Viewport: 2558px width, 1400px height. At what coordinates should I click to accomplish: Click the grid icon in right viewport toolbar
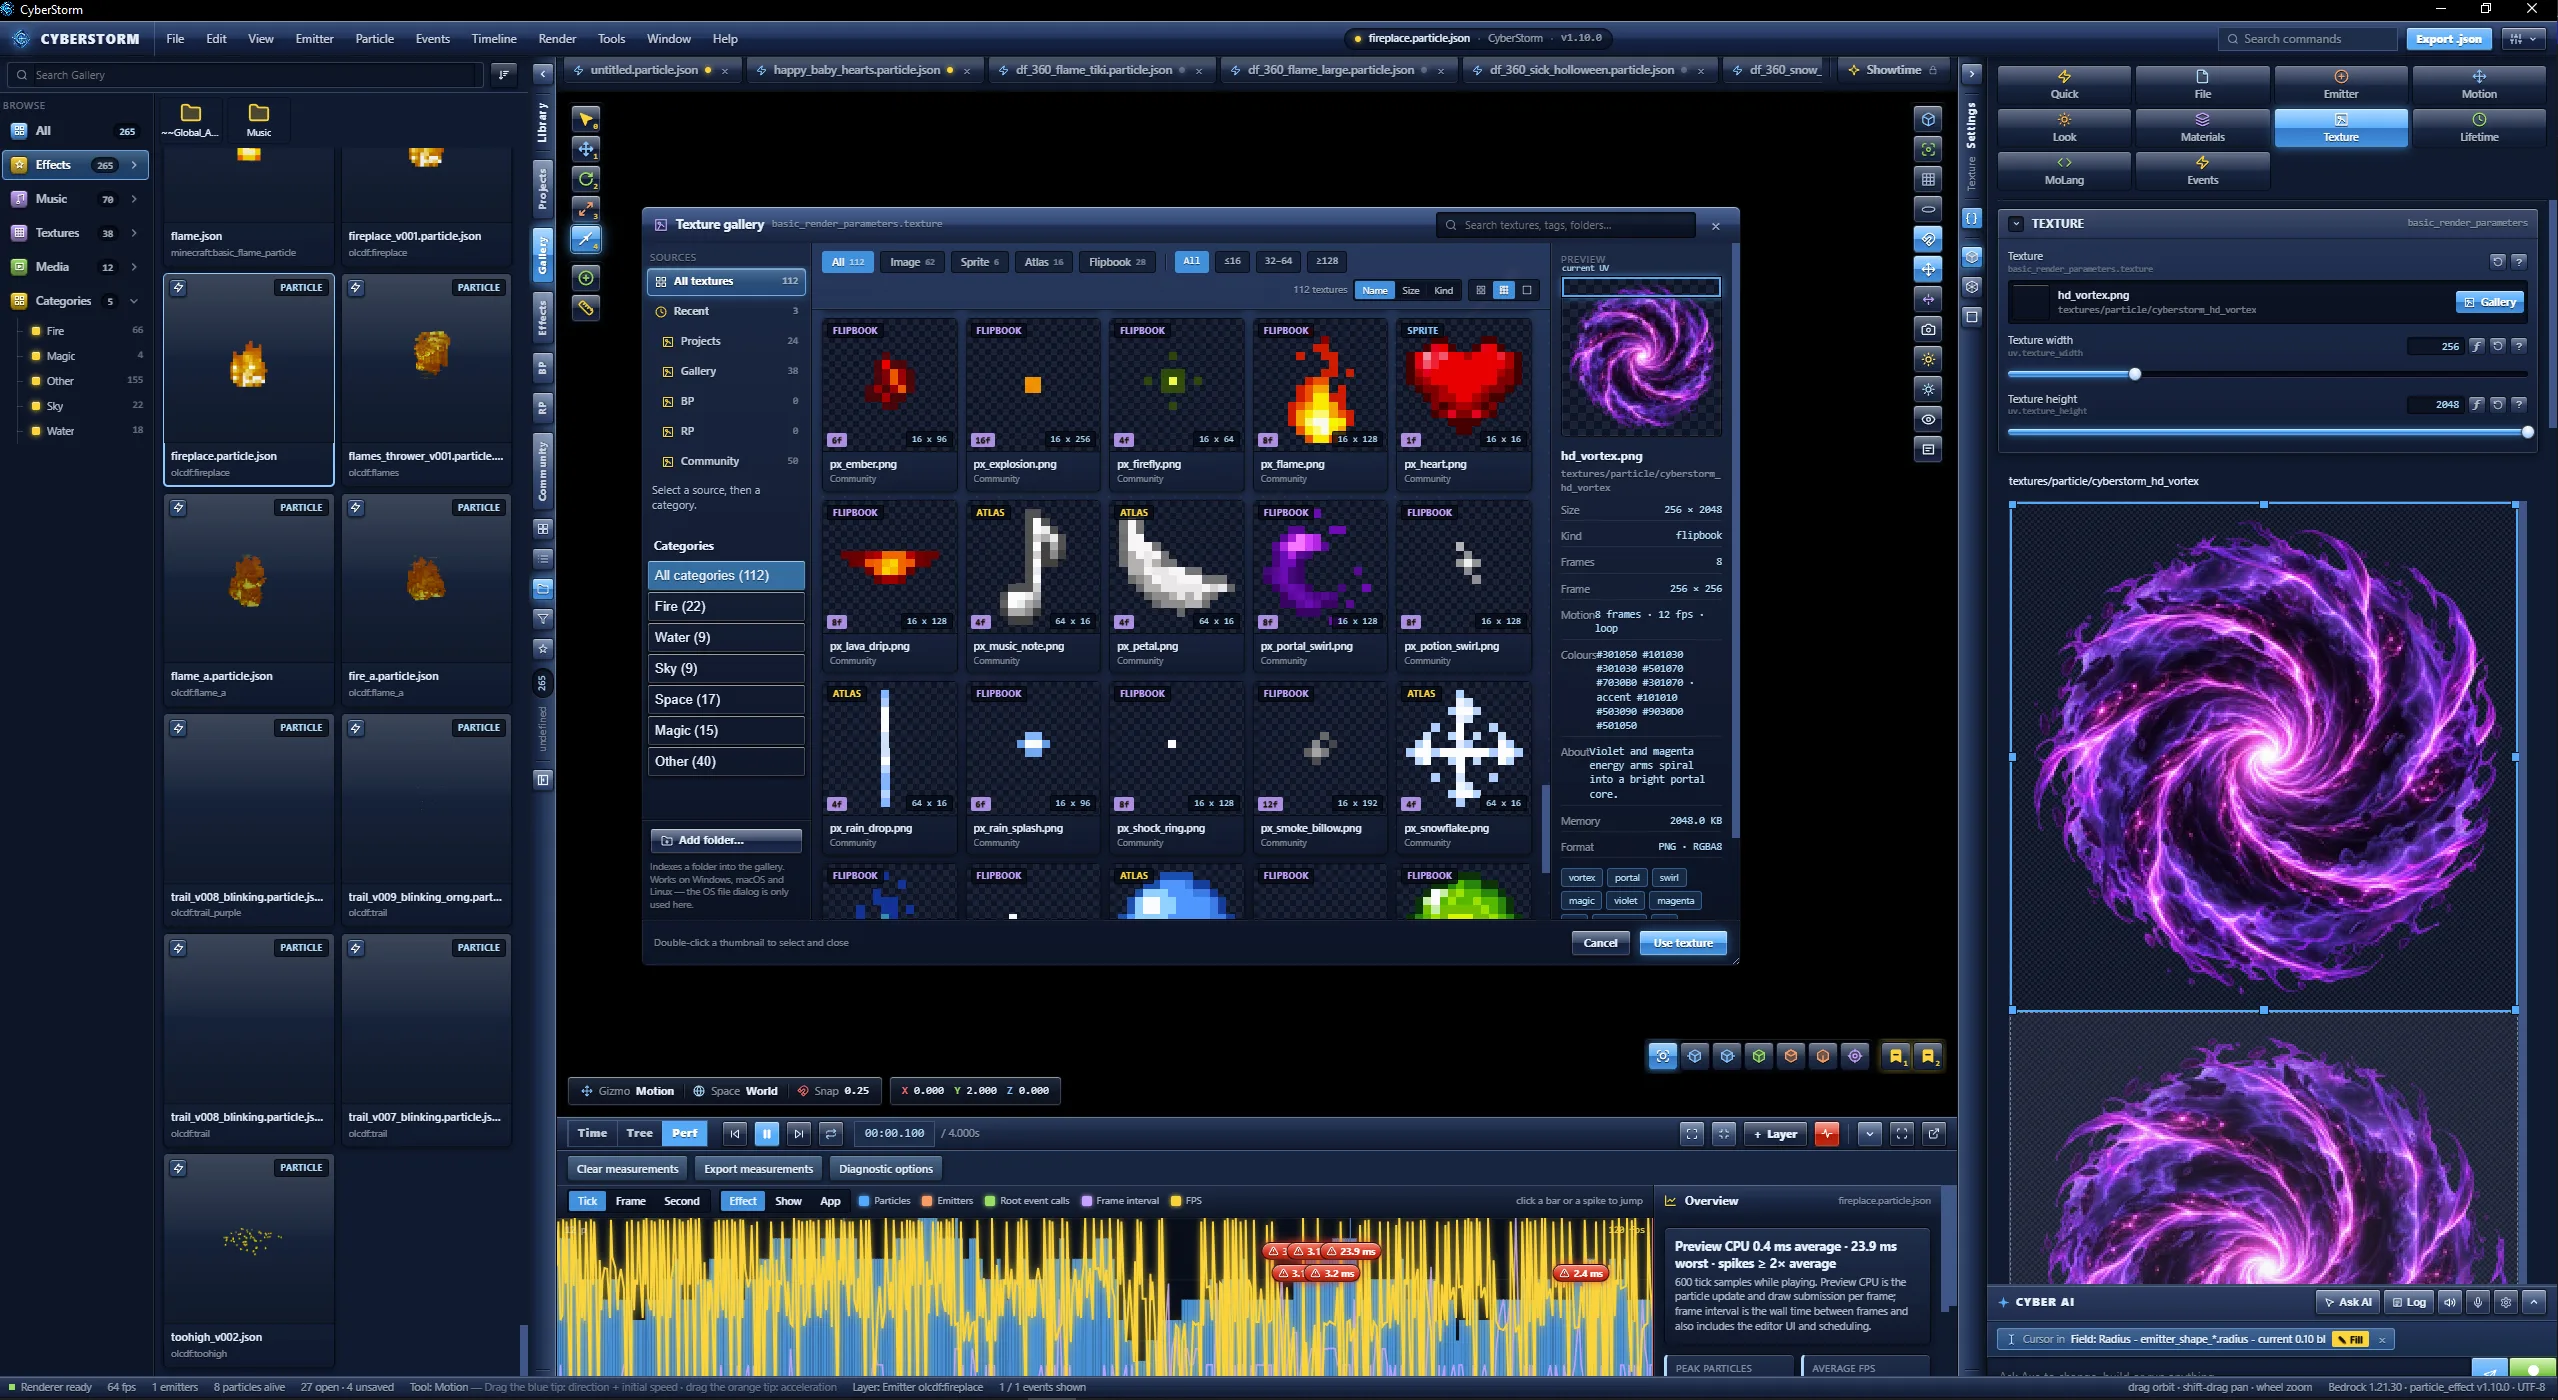[x=1928, y=179]
